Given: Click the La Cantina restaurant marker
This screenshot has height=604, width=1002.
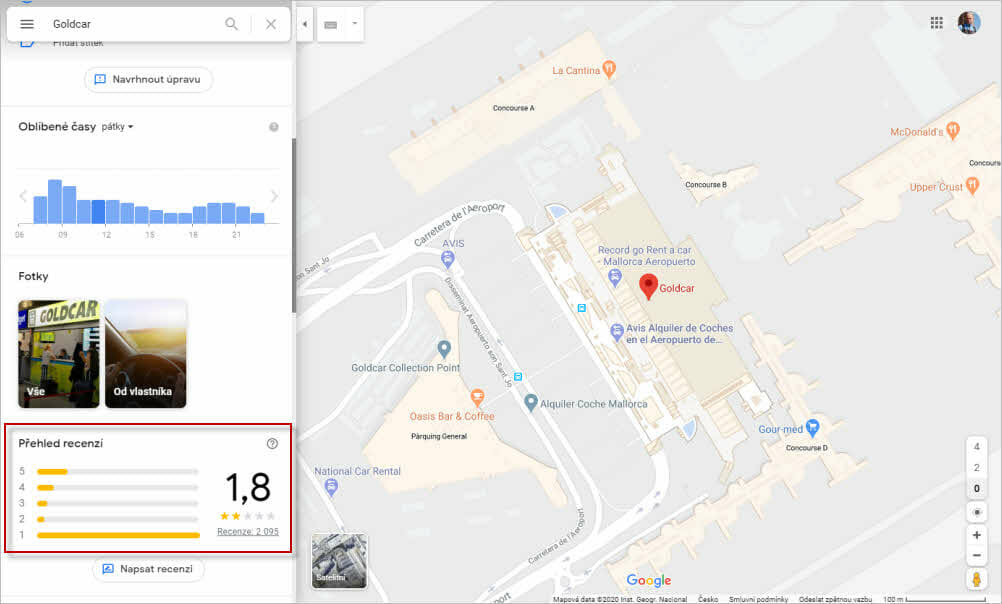Looking at the screenshot, I should click(610, 69).
